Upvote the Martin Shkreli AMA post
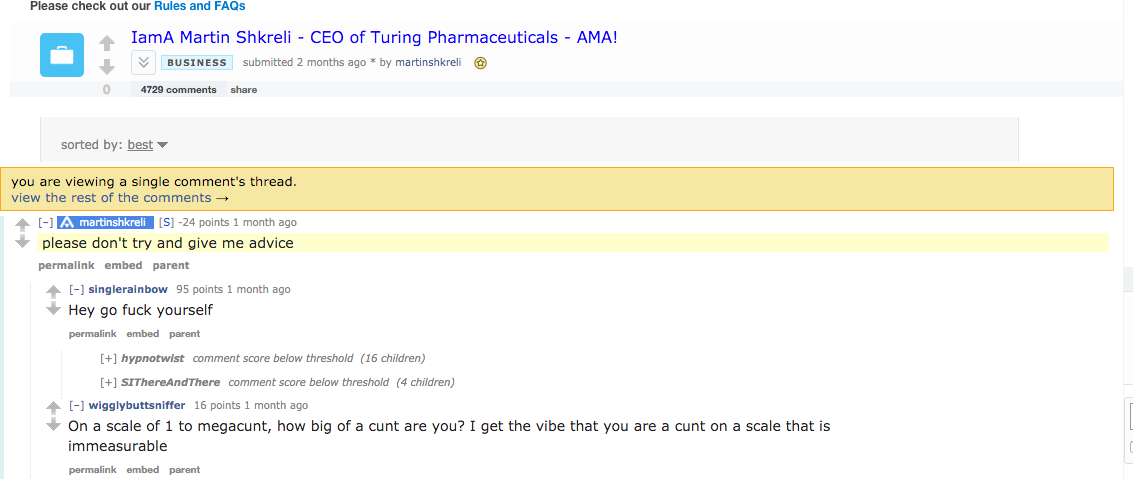 (107, 43)
